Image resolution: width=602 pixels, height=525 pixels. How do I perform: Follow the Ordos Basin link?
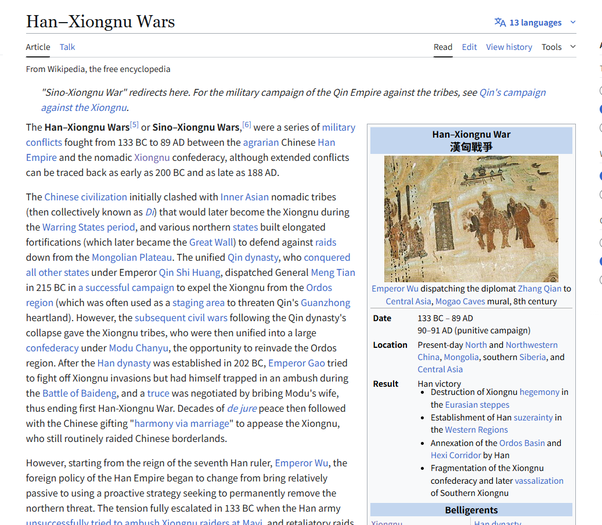[522, 443]
